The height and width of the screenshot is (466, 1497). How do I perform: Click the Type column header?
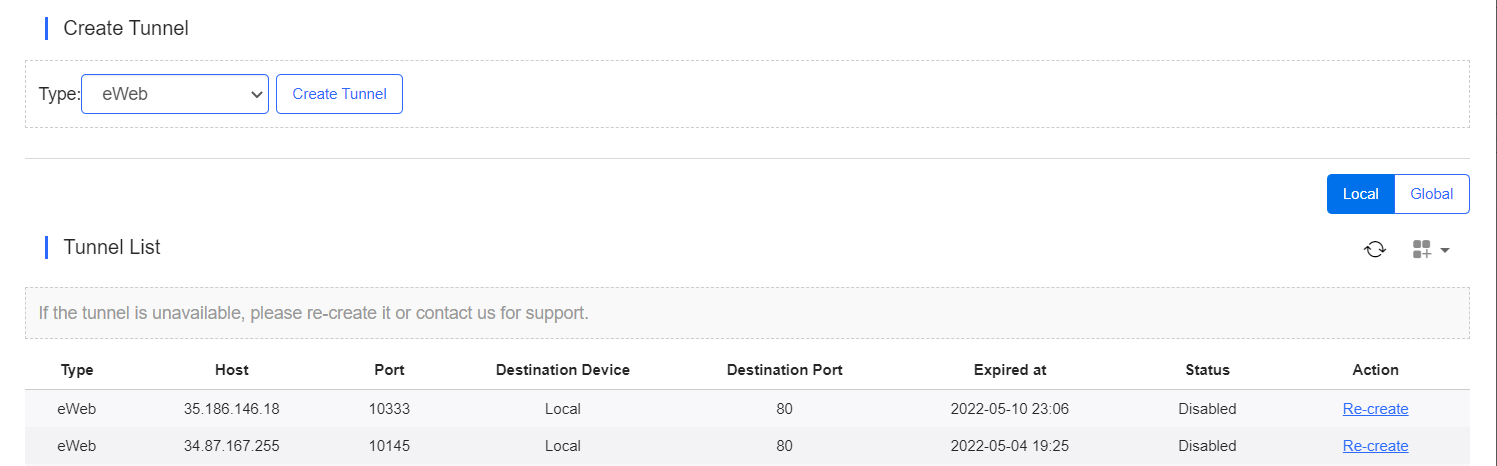(x=77, y=370)
